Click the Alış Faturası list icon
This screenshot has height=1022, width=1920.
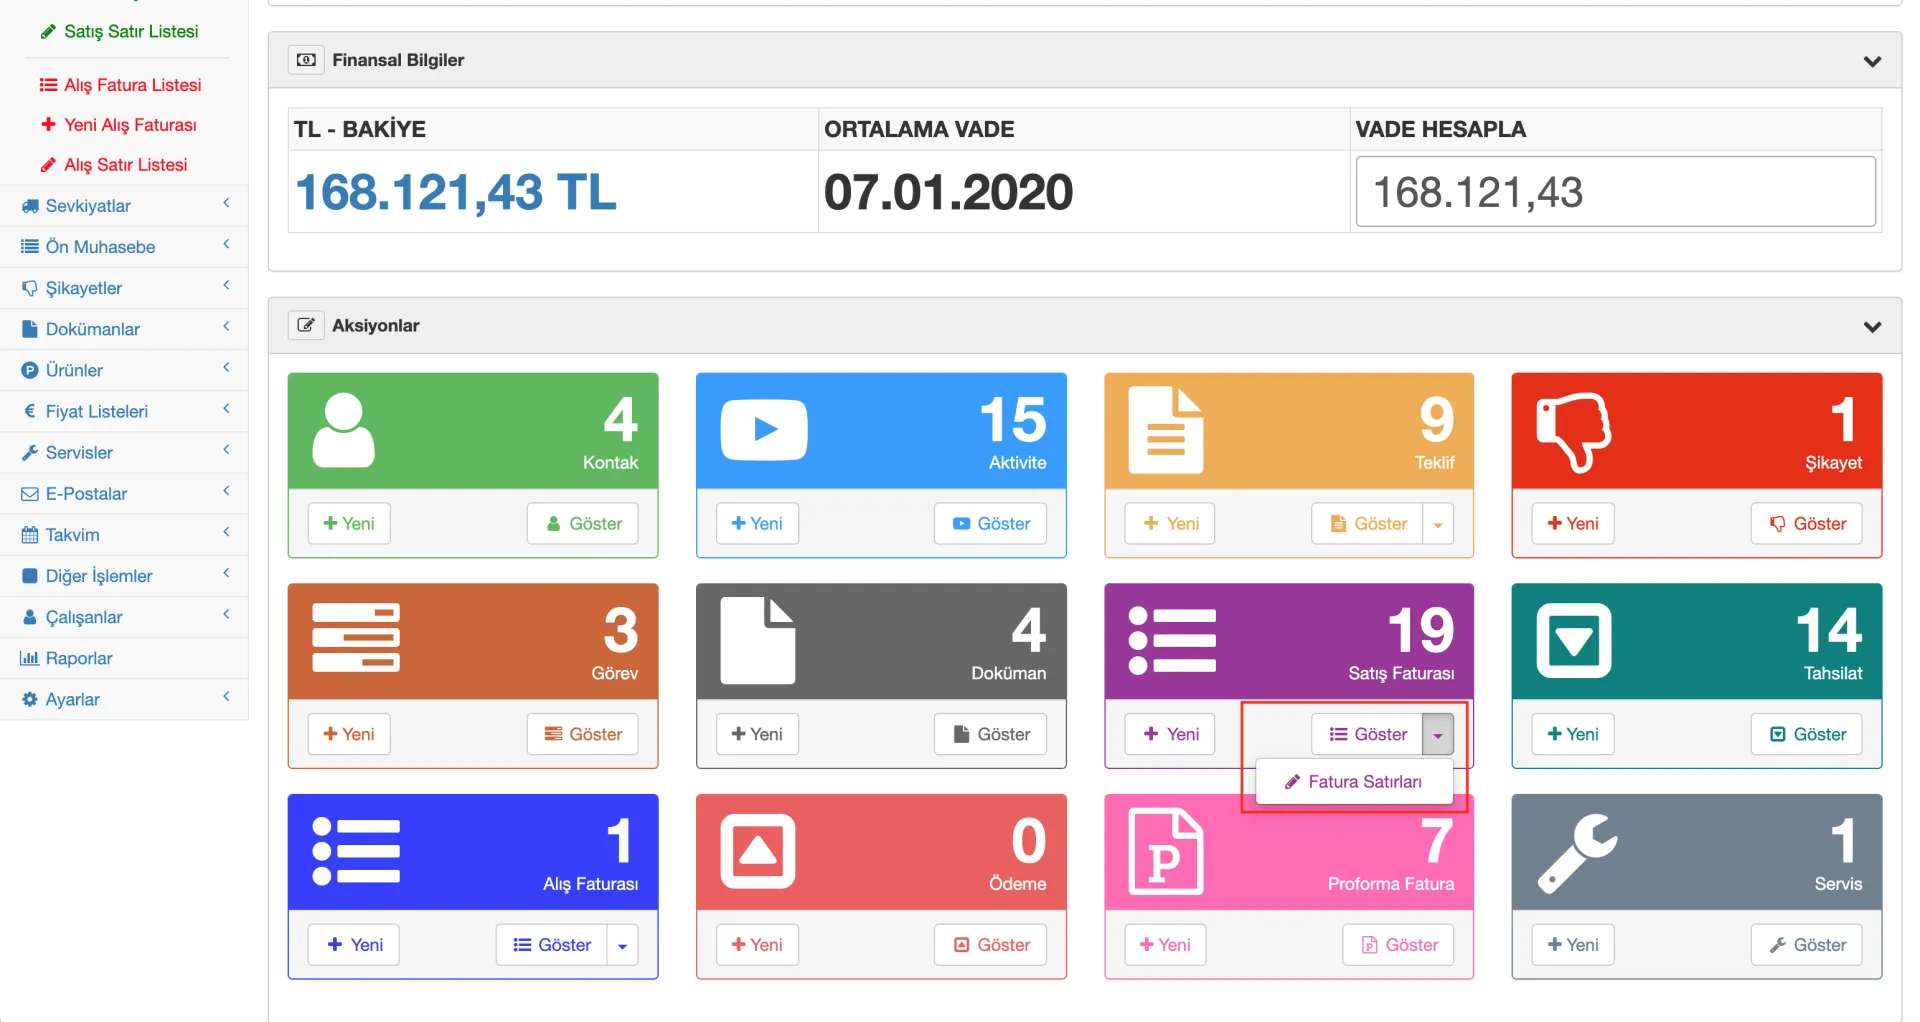pos(356,851)
